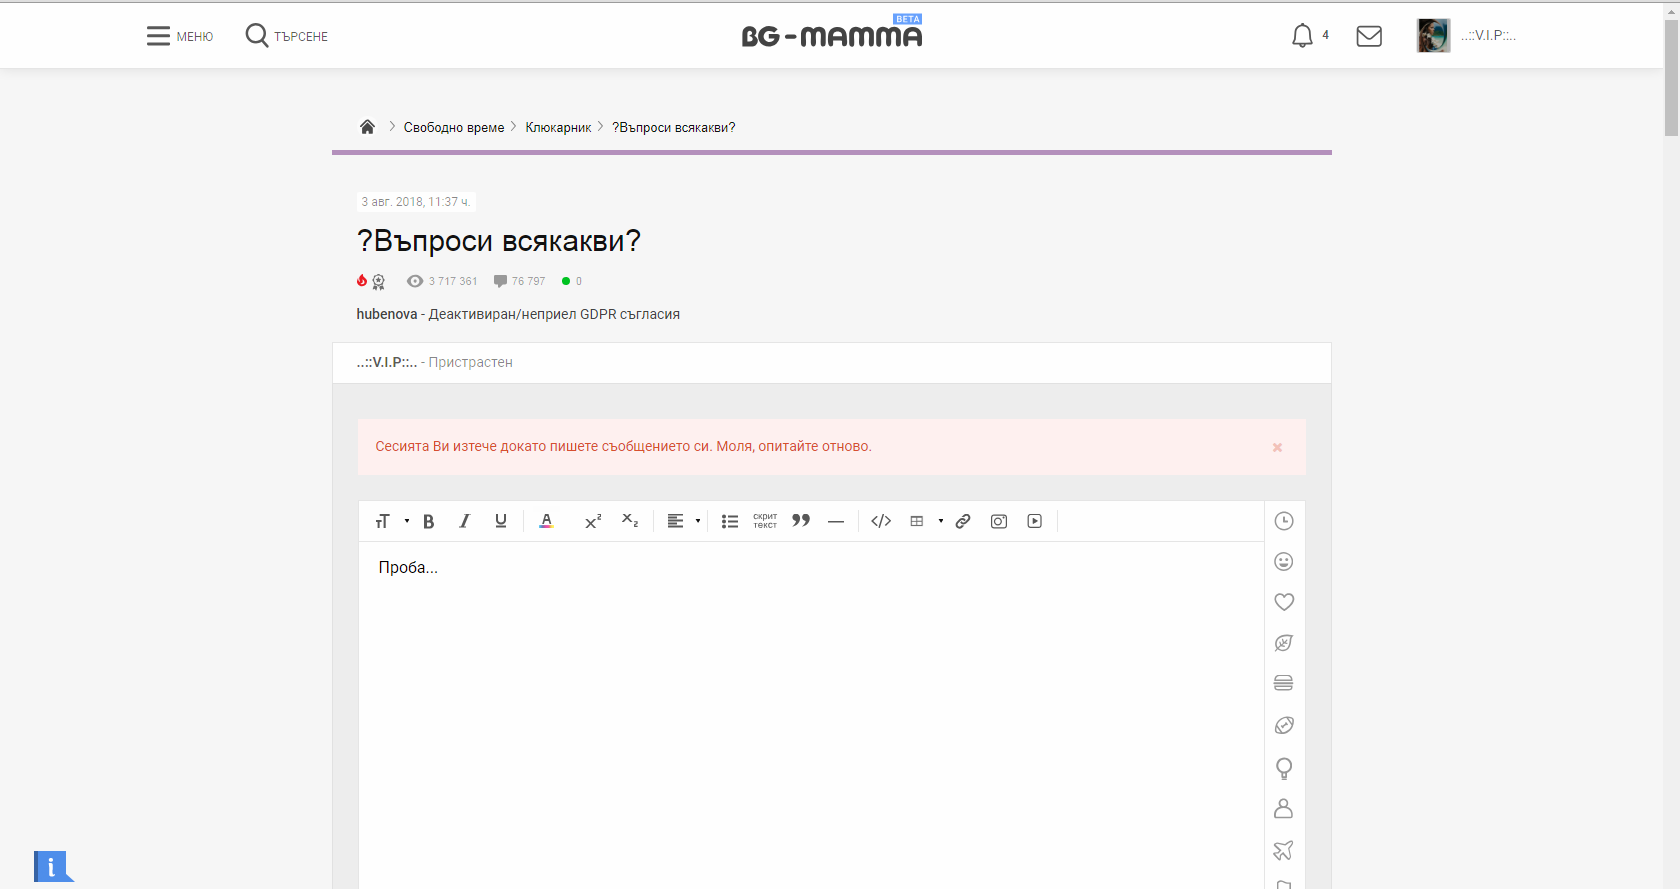Insert a hyperlink
The width and height of the screenshot is (1680, 889).
(963, 521)
